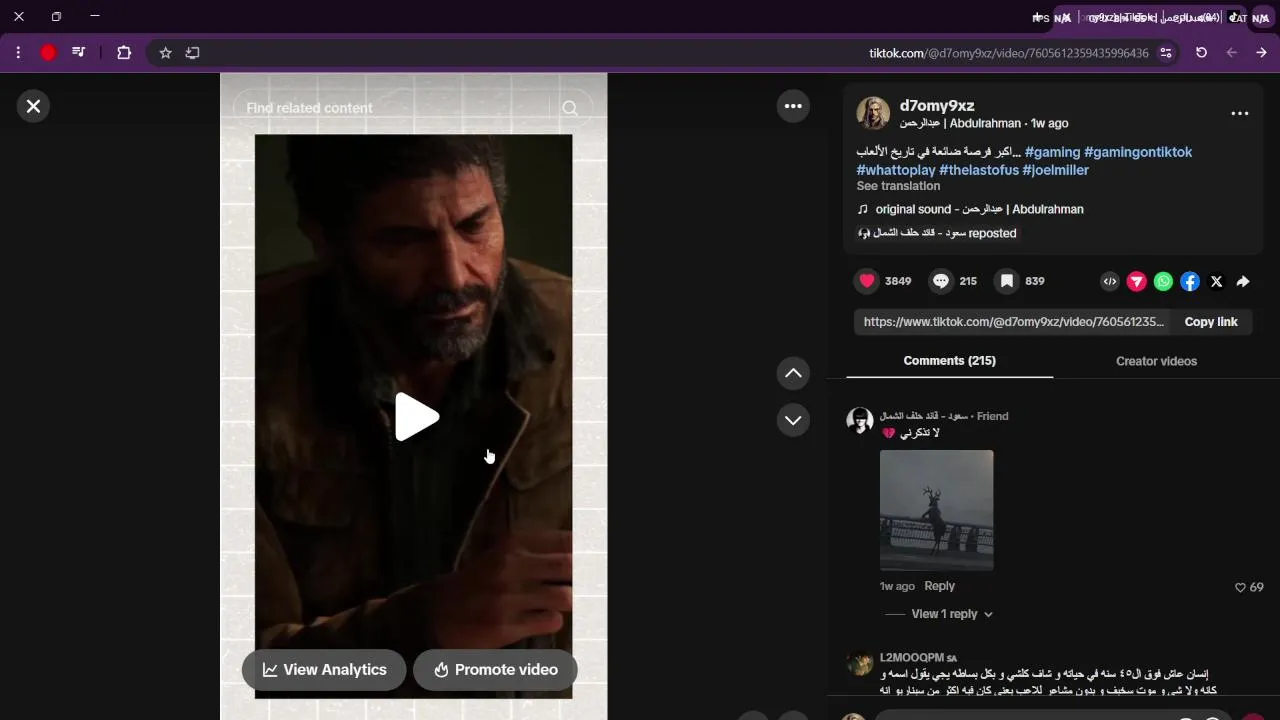Reply to the first comment
This screenshot has width=1280, height=720.
tap(939, 586)
